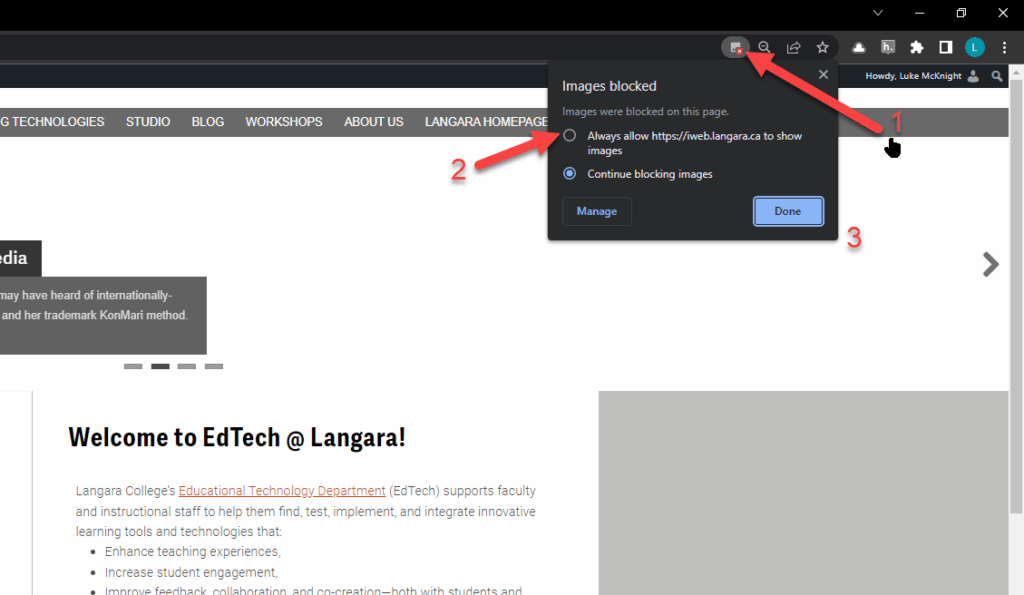Click the images blocked icon in address bar
1024x595 pixels.
(x=736, y=47)
